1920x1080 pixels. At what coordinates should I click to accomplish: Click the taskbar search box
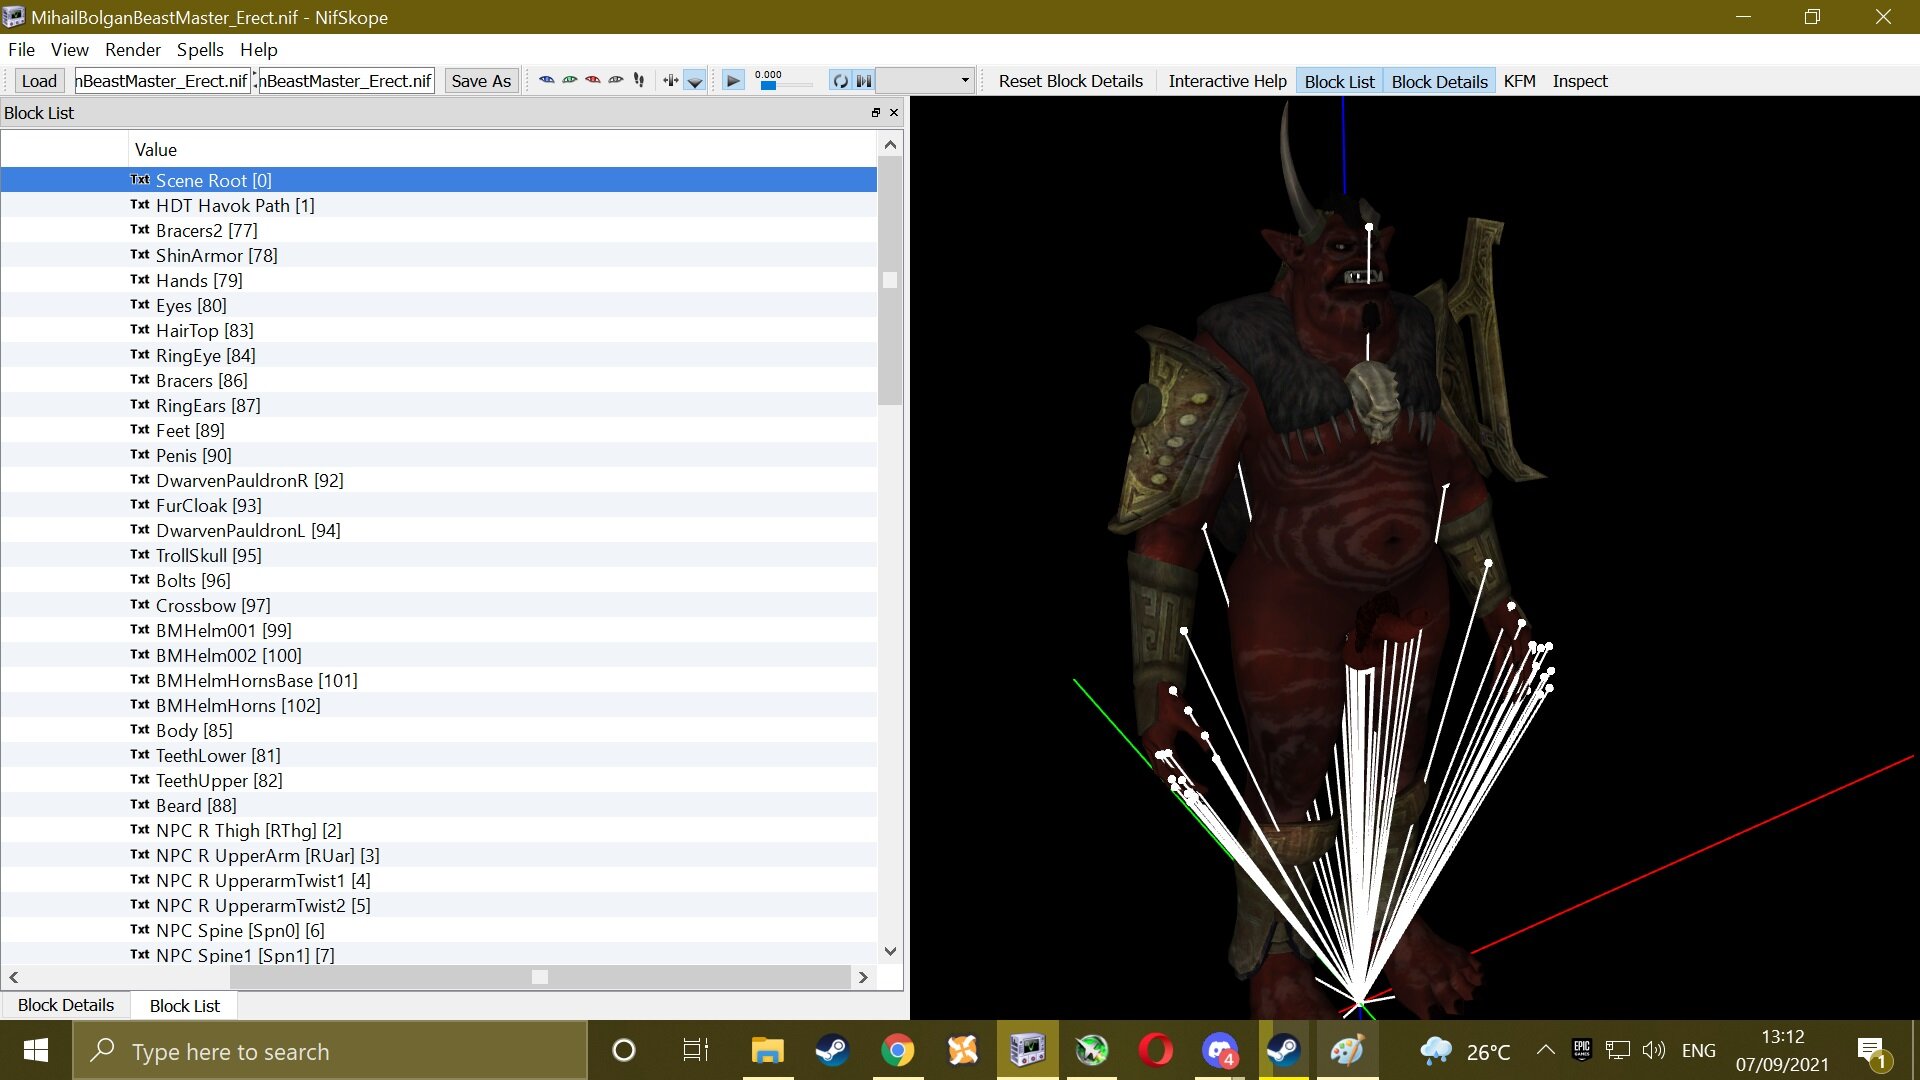coord(330,1051)
